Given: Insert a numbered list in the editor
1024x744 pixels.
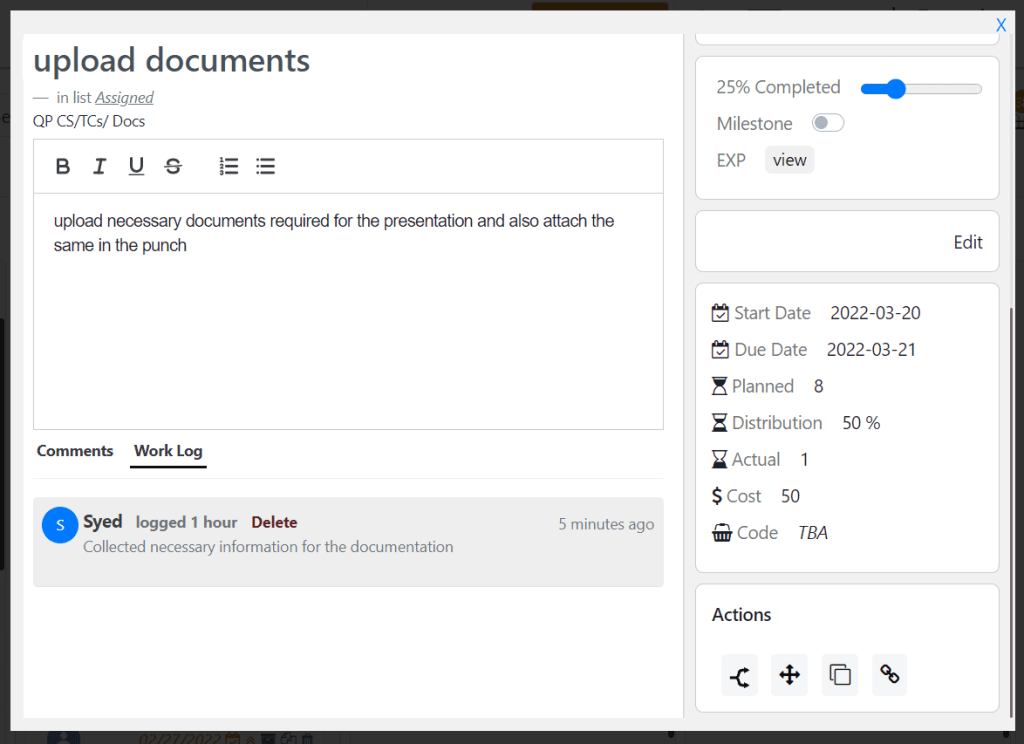Looking at the screenshot, I should [229, 167].
